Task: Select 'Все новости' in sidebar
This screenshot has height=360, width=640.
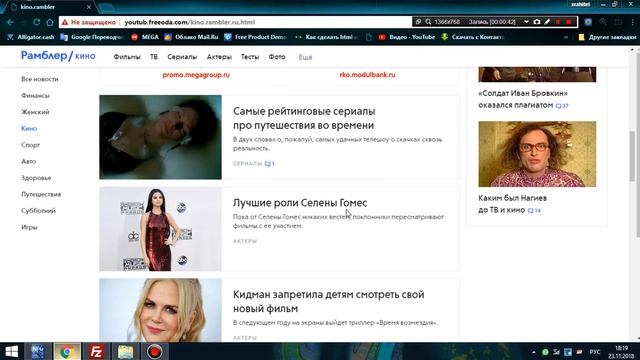Action: tap(40, 79)
